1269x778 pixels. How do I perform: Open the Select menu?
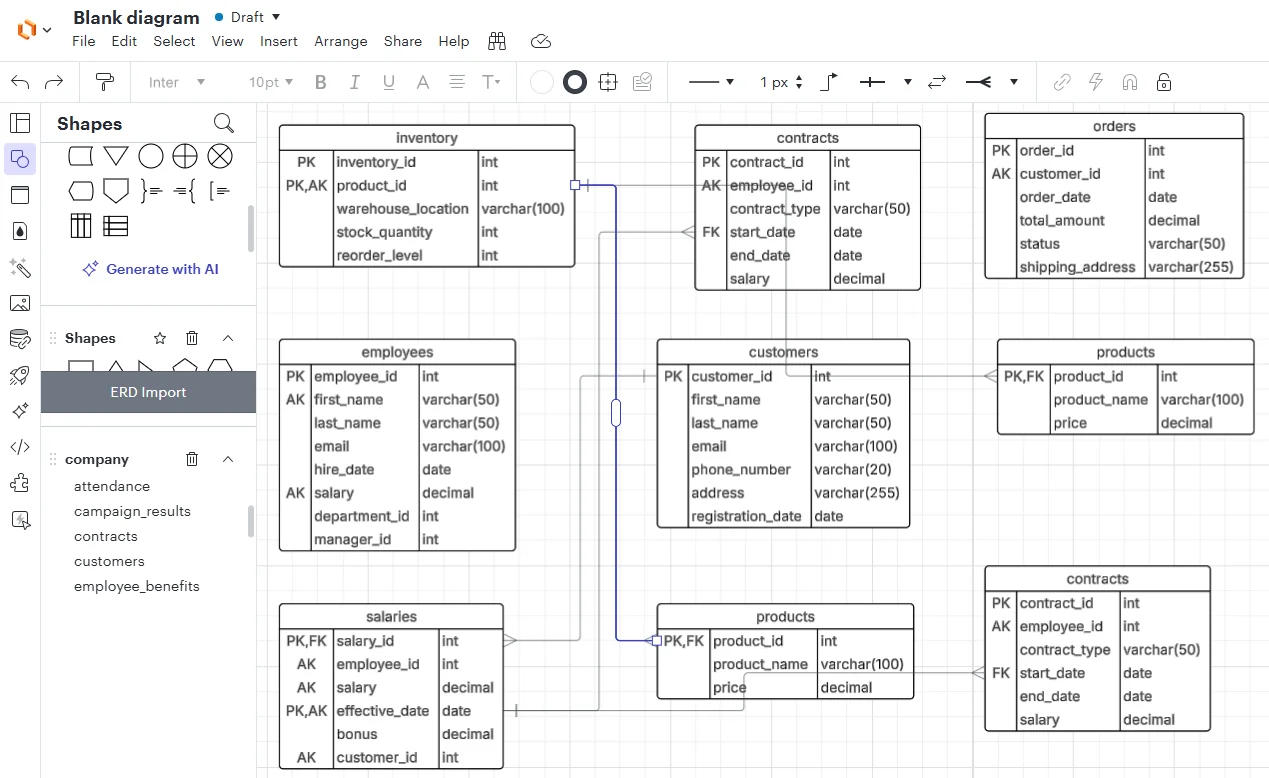(x=174, y=41)
